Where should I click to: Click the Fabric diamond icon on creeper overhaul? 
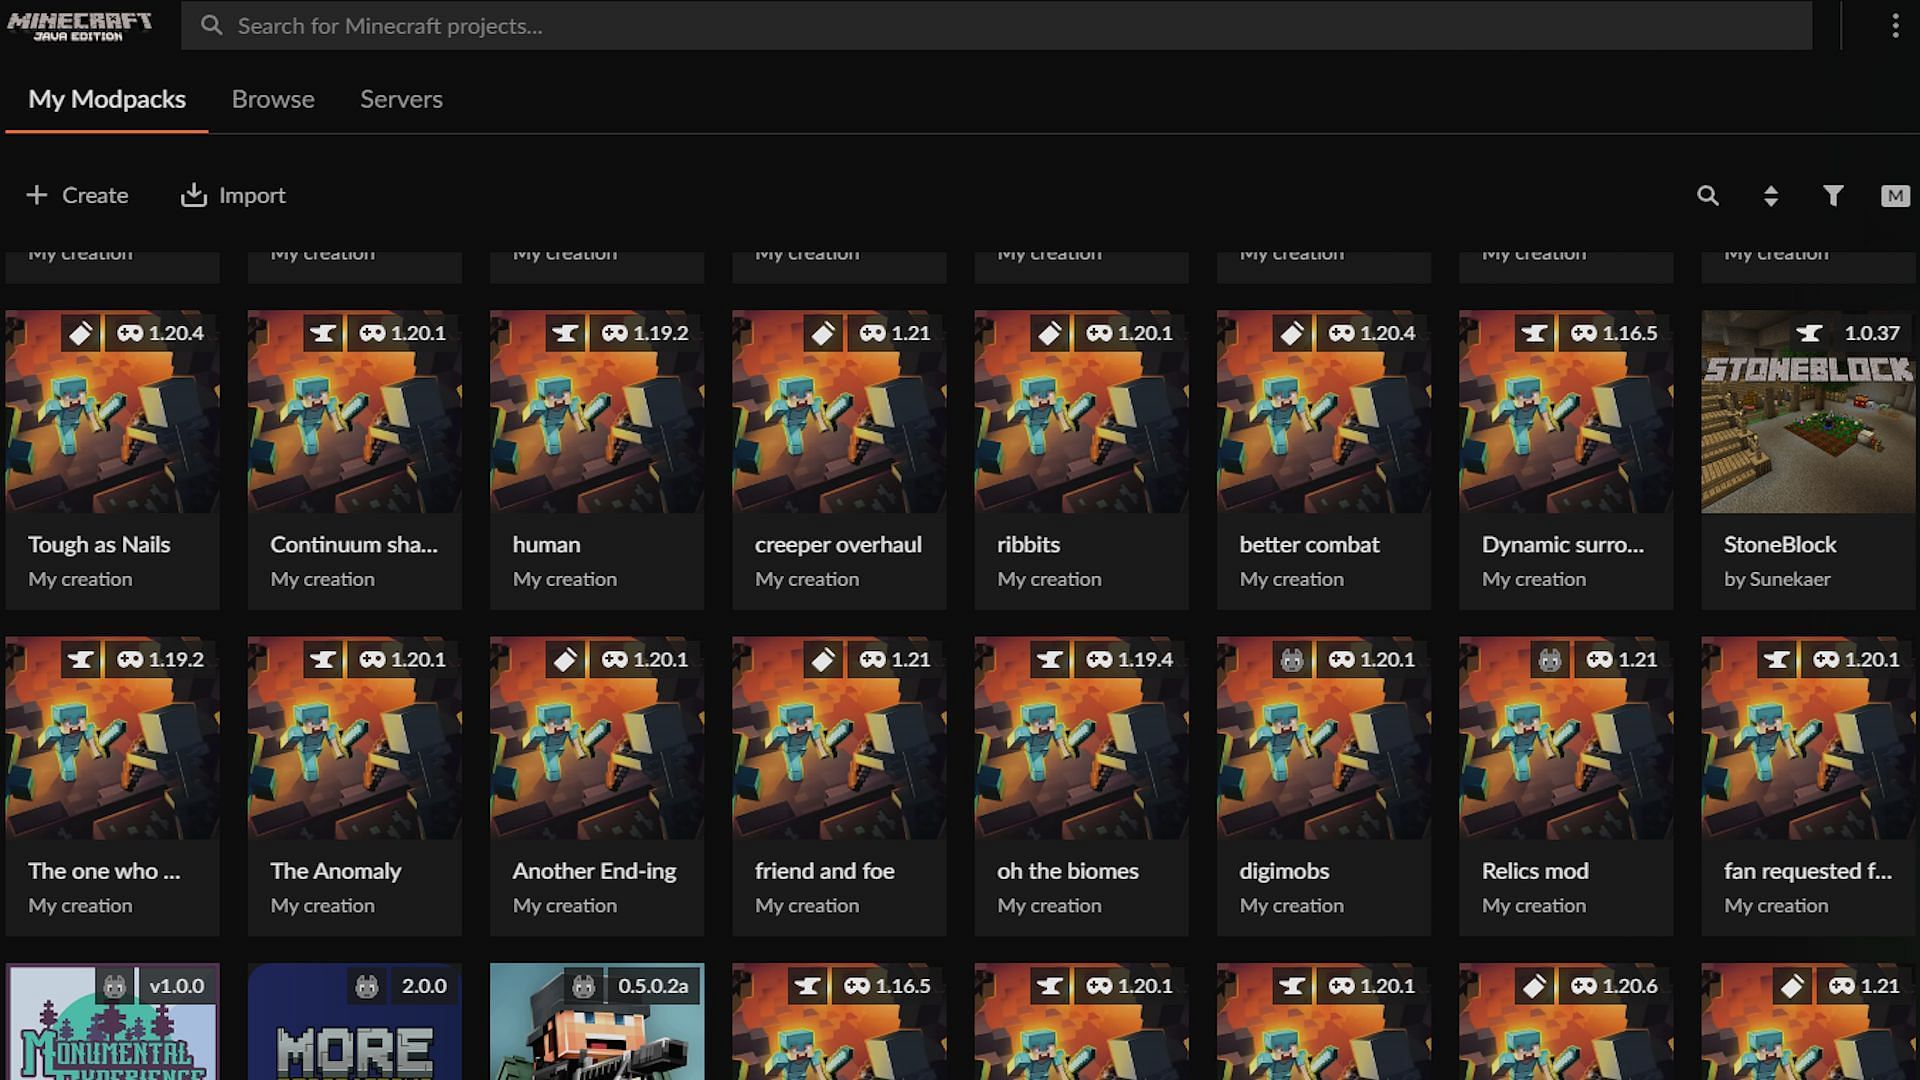click(822, 332)
